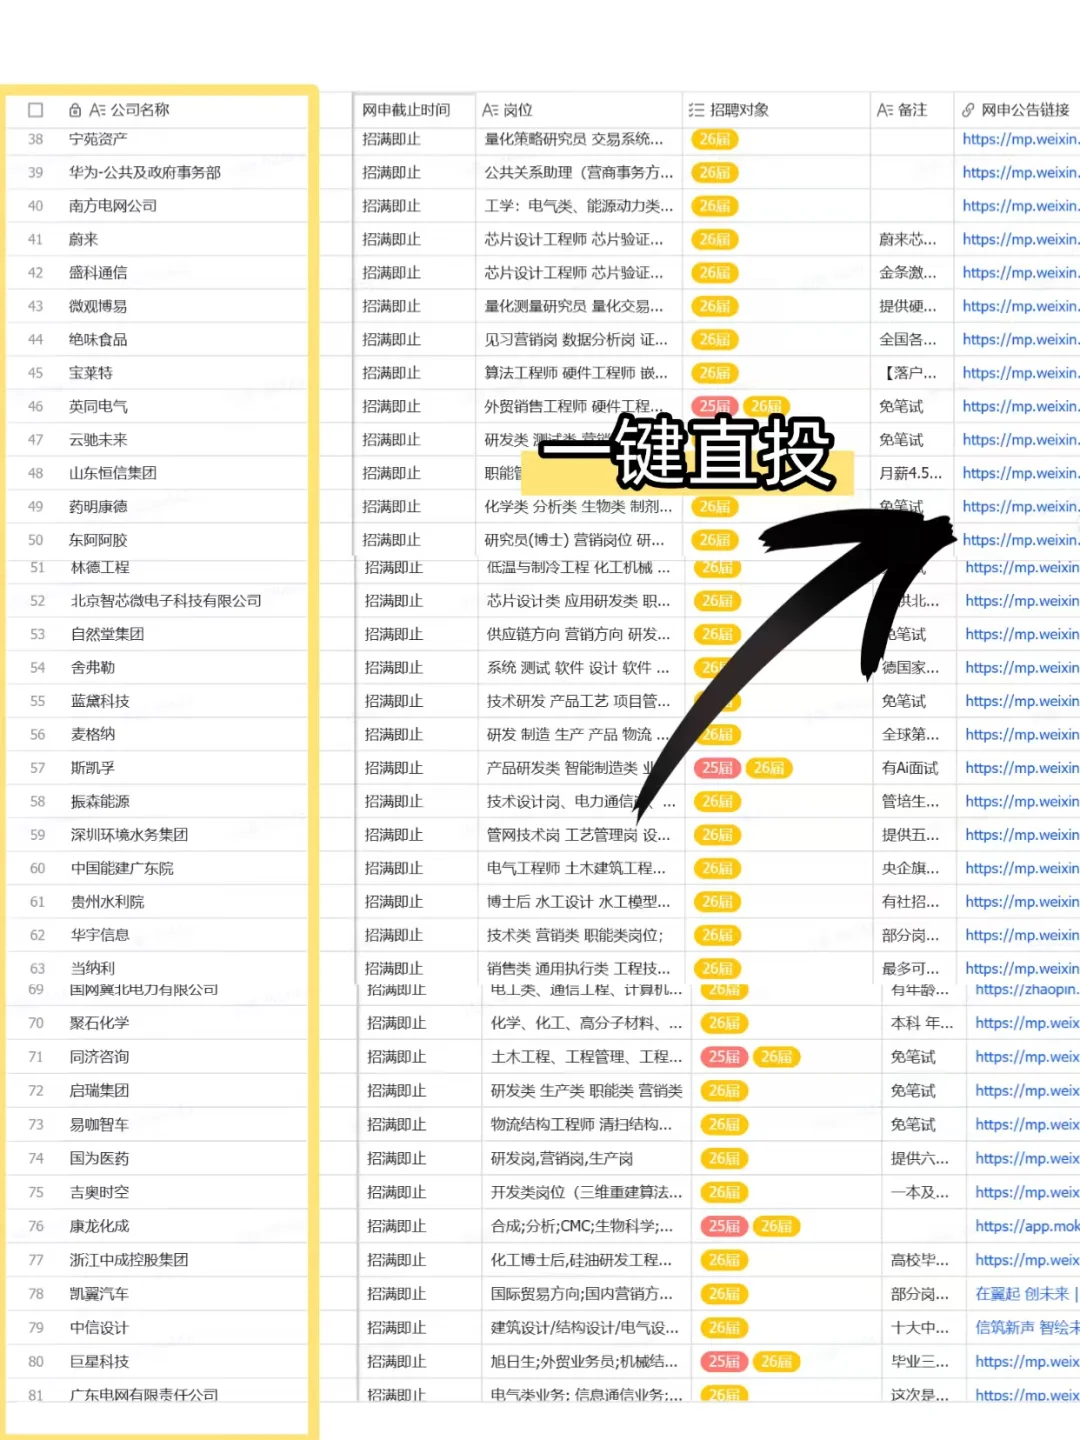Click the lock icon beside 公司名称
The image size is (1080, 1440).
click(x=75, y=110)
